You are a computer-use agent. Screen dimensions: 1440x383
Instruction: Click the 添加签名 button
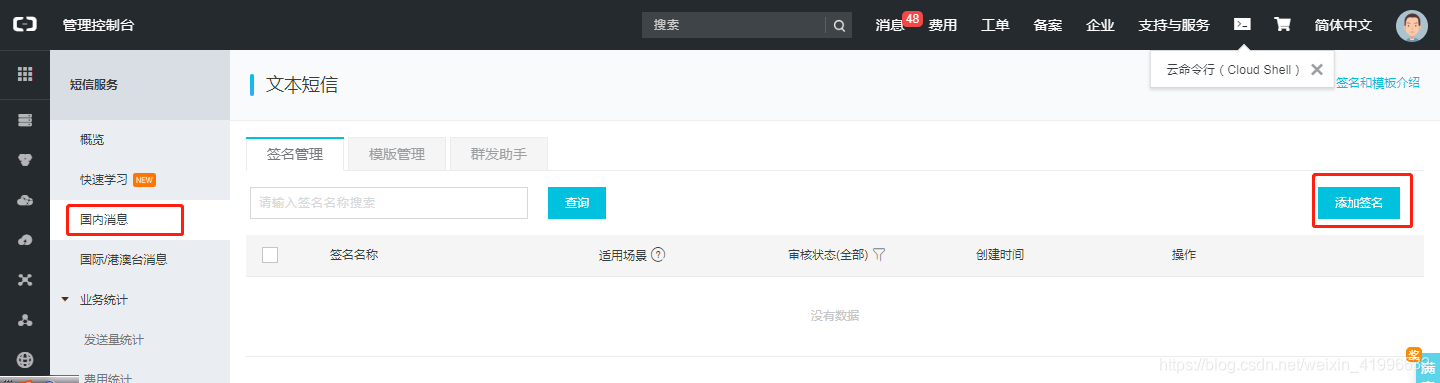click(x=1358, y=203)
